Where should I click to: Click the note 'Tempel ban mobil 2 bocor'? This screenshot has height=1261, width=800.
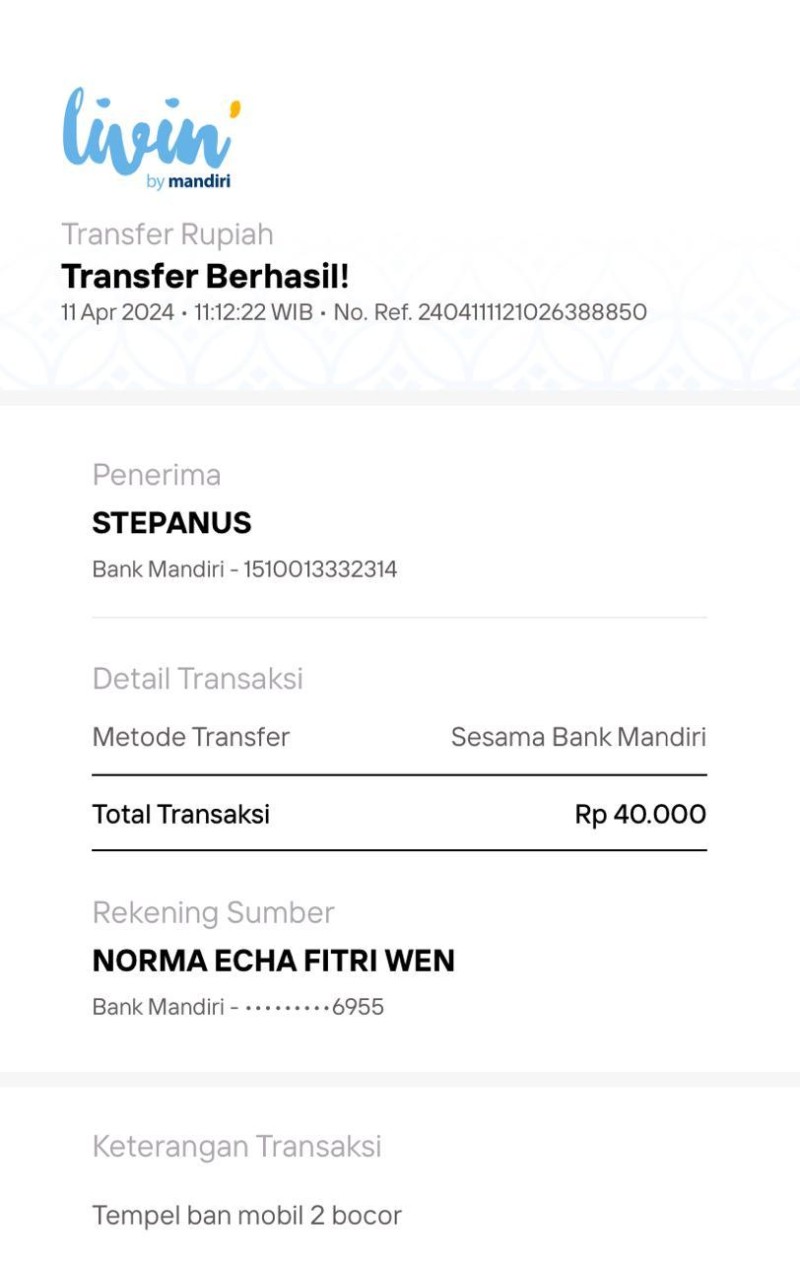[247, 1216]
